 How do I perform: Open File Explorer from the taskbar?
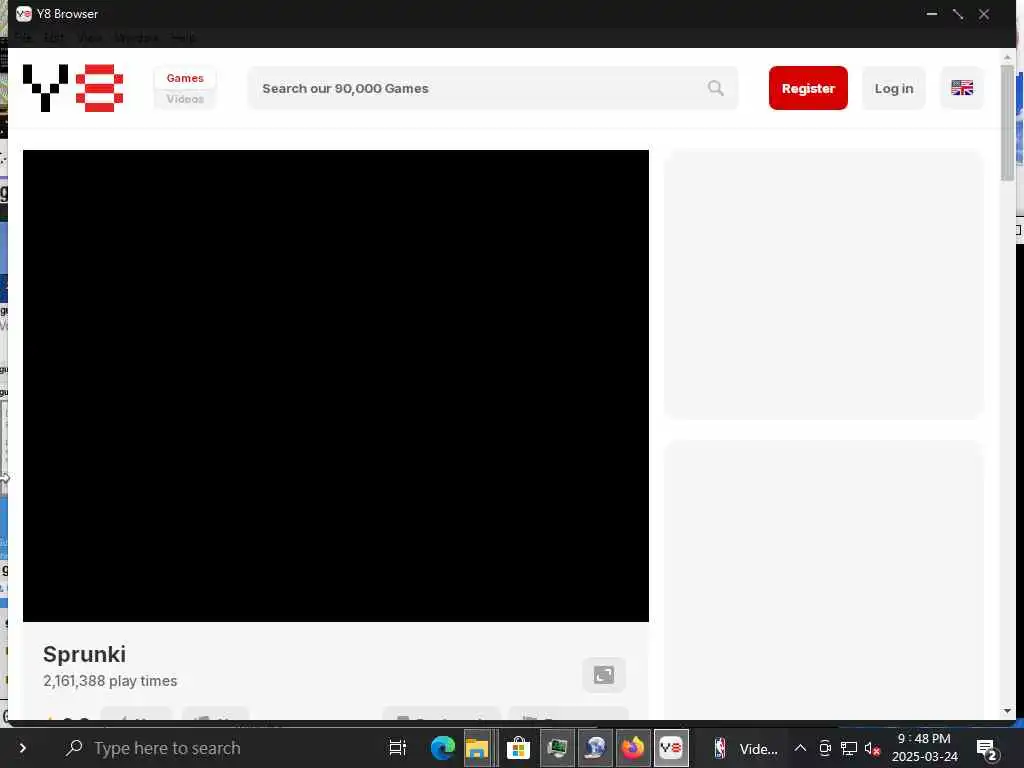pyautogui.click(x=477, y=748)
